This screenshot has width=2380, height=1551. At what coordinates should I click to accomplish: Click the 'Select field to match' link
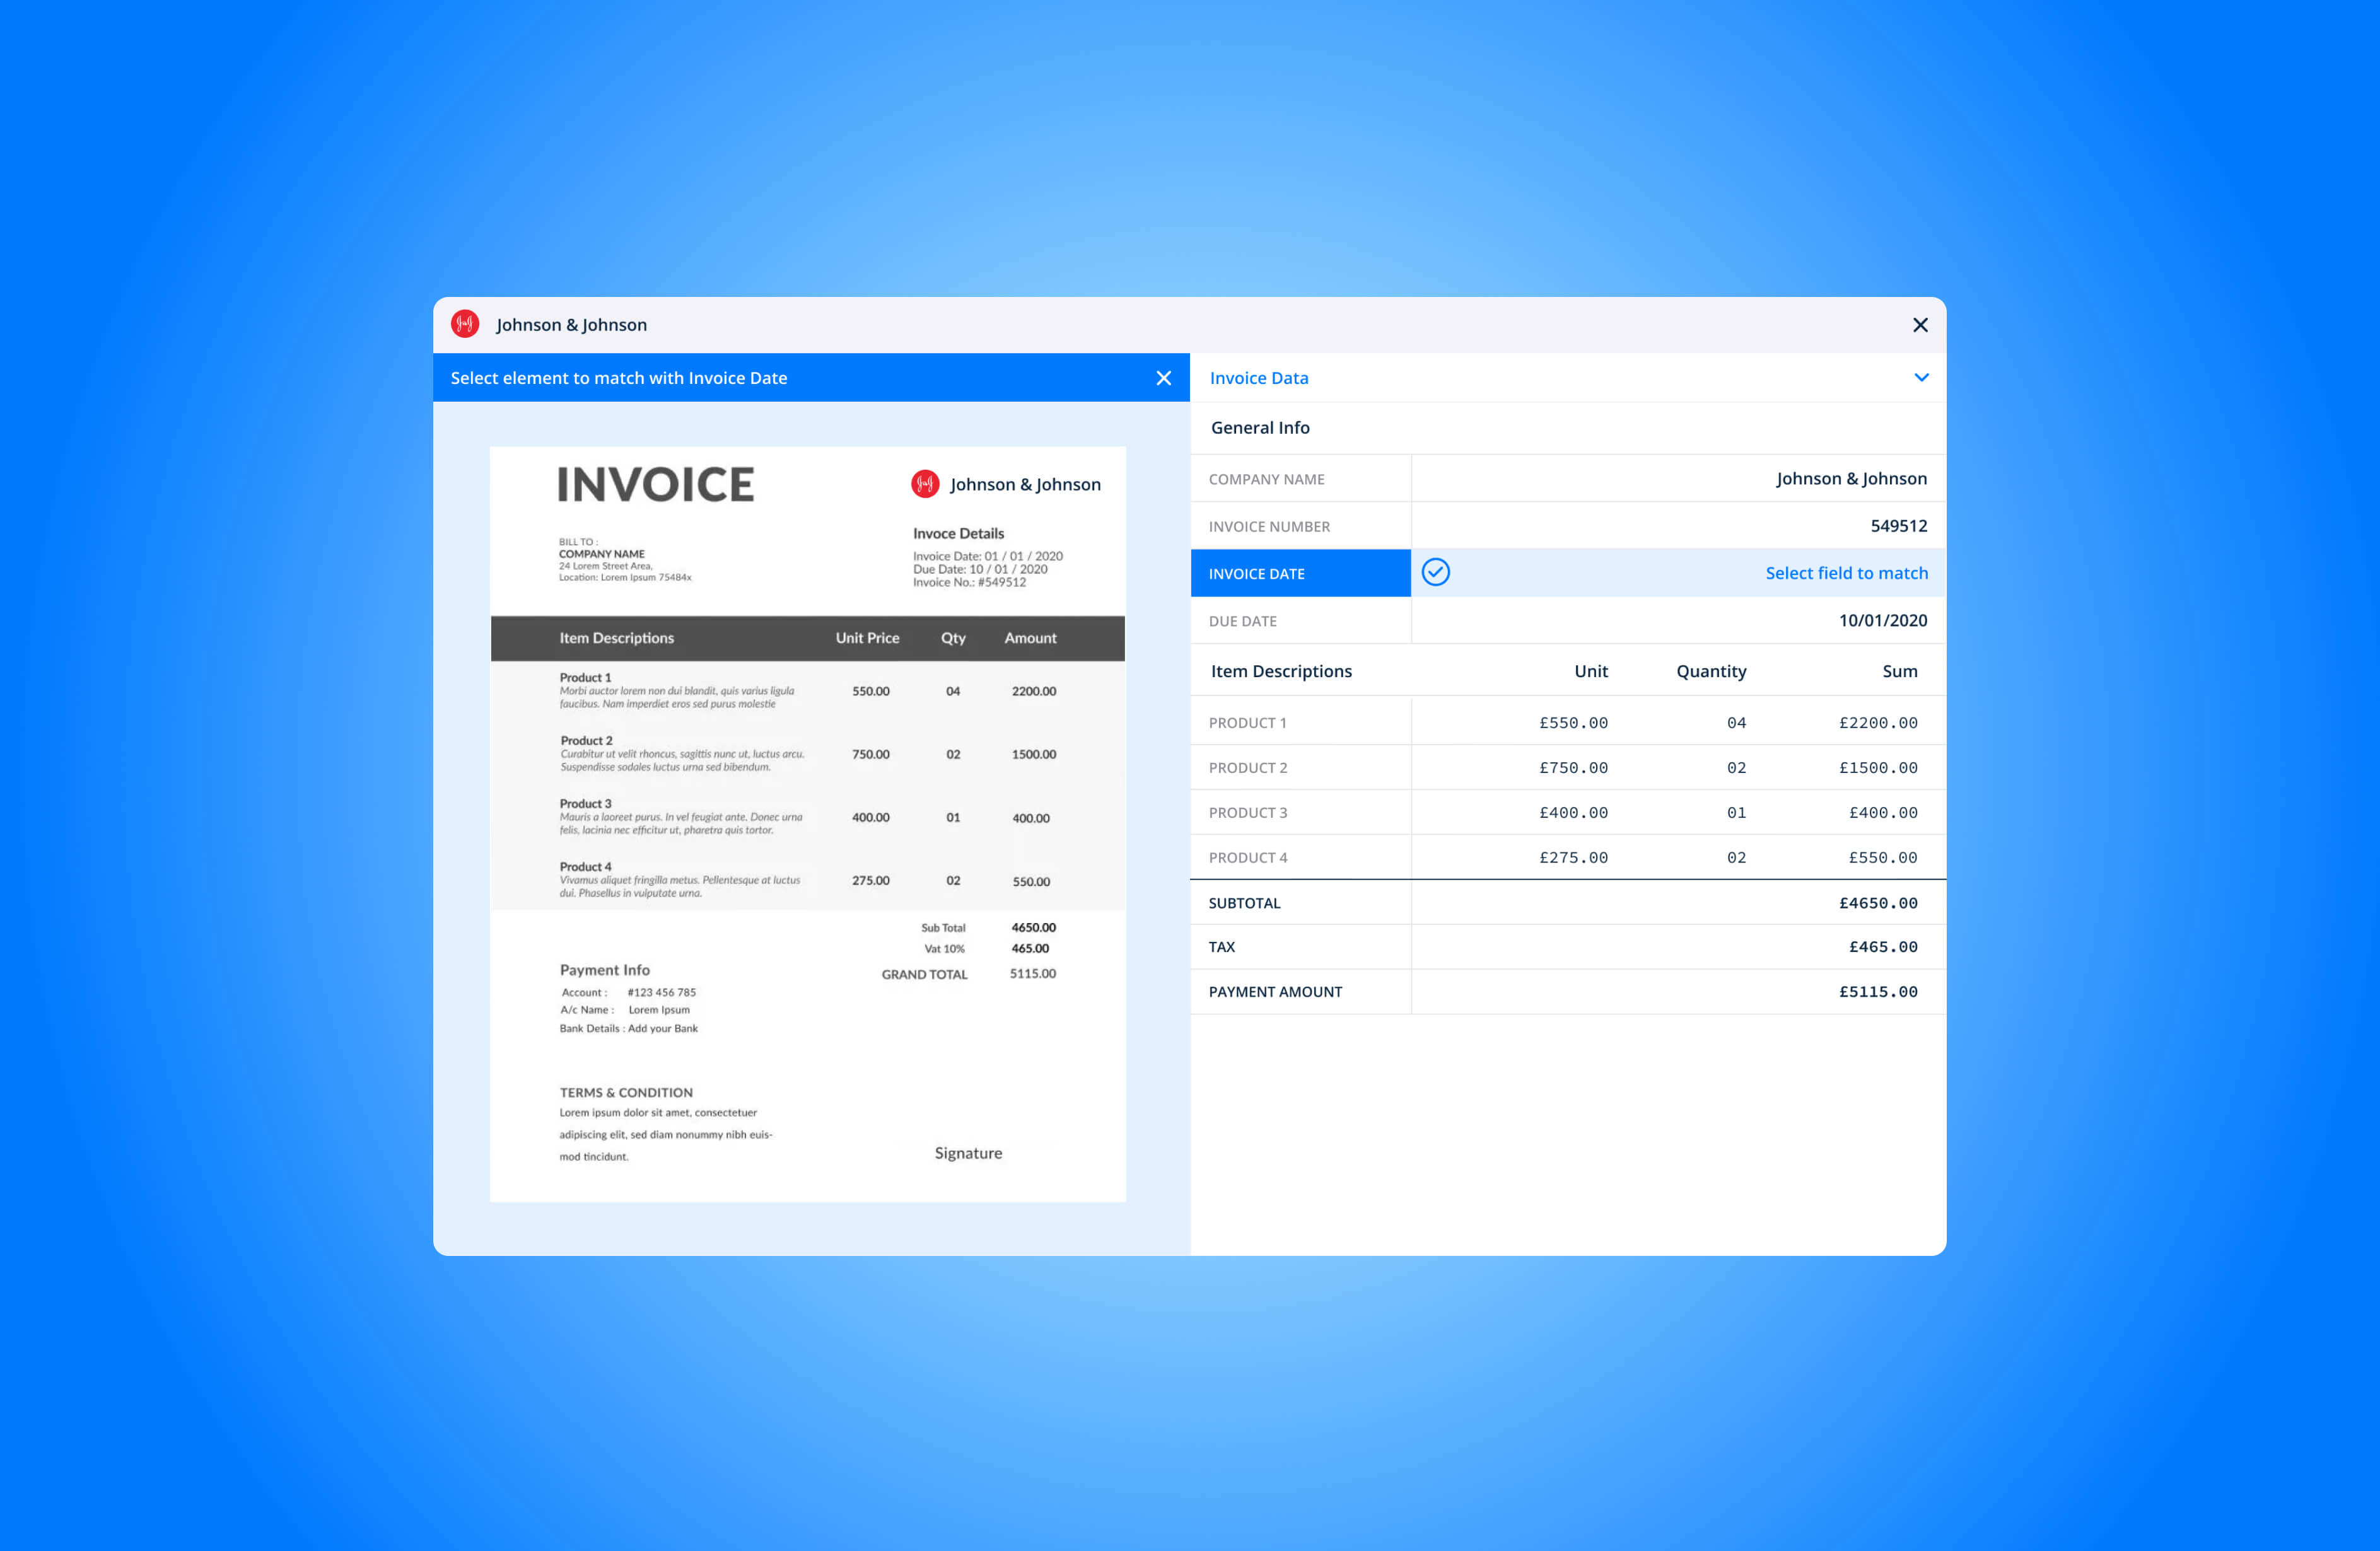pos(1846,573)
